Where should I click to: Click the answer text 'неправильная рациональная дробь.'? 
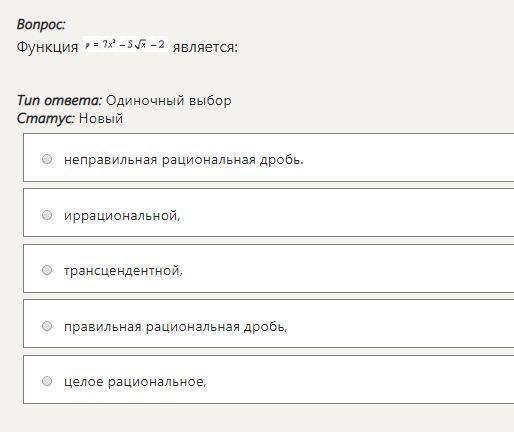pos(184,160)
